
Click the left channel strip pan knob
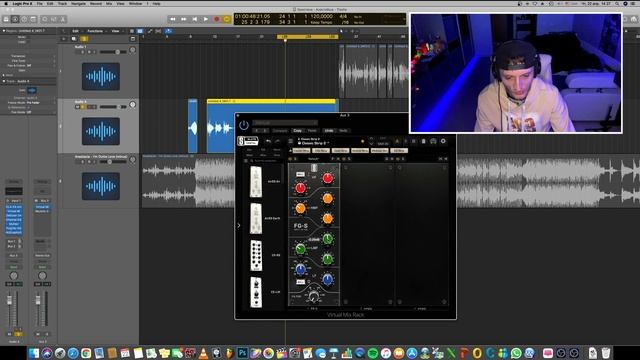tap(13, 276)
